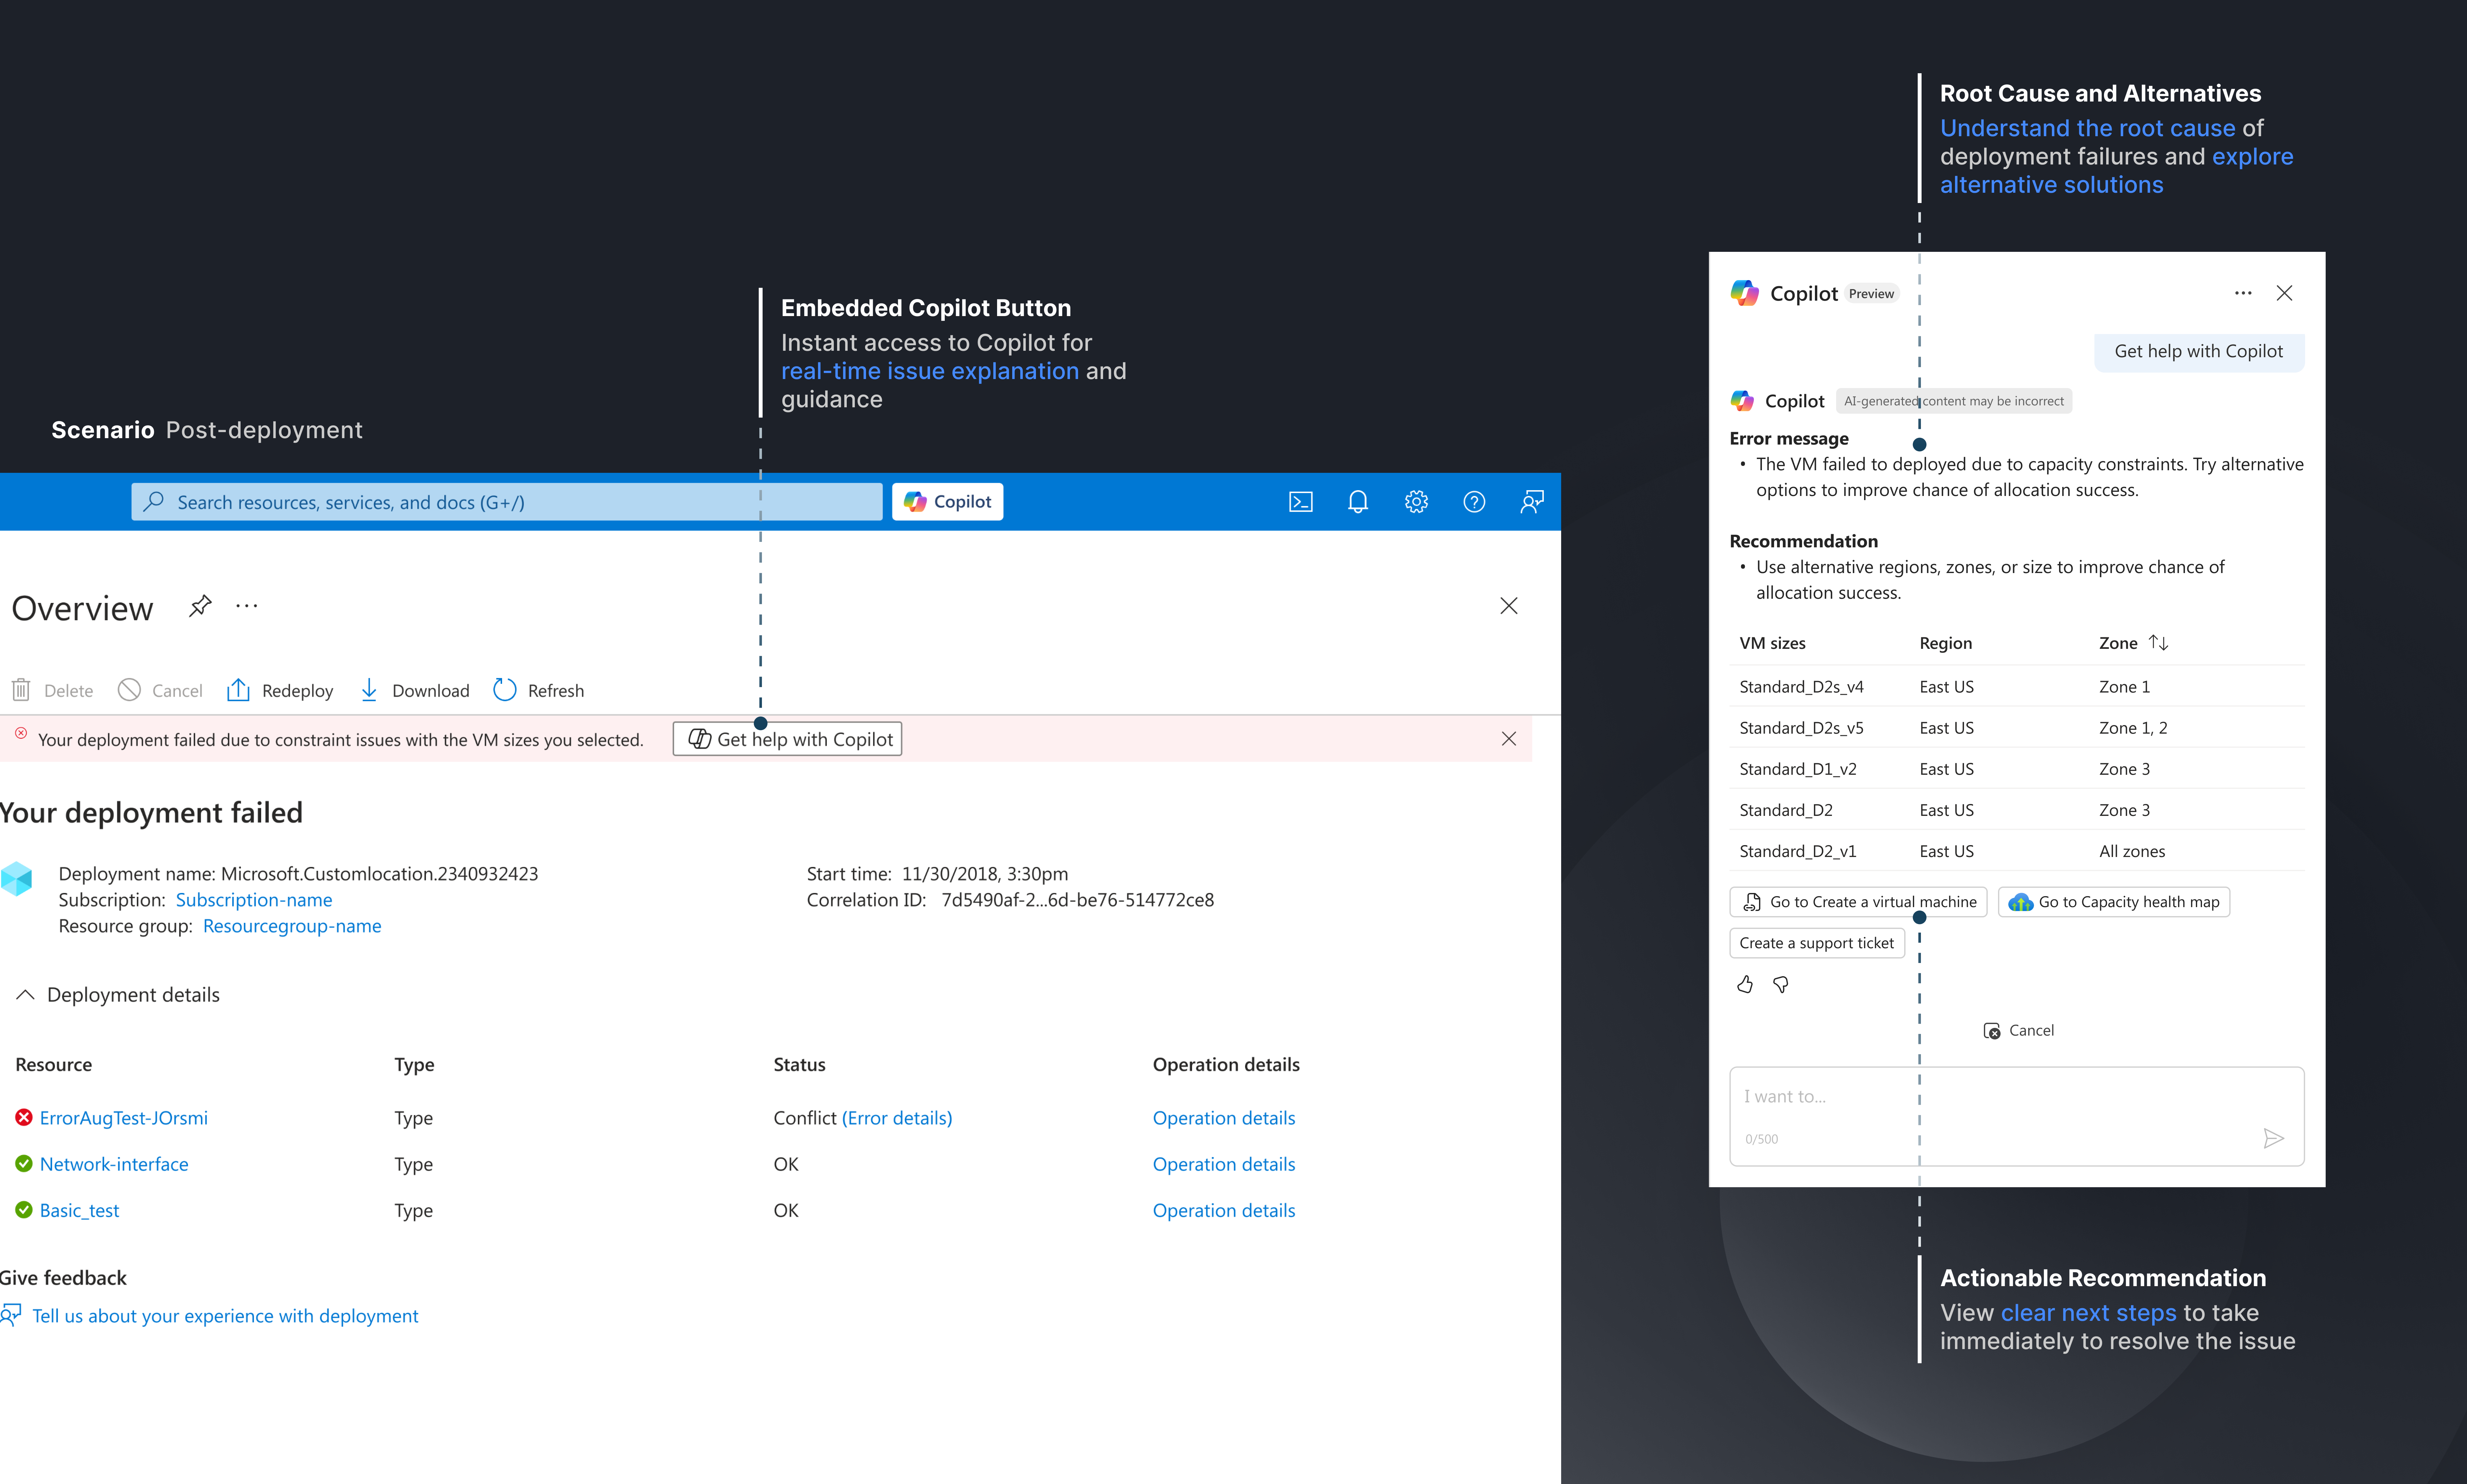Open portal settings gear icon
Viewport: 2467px width, 1484px height.
[1416, 502]
